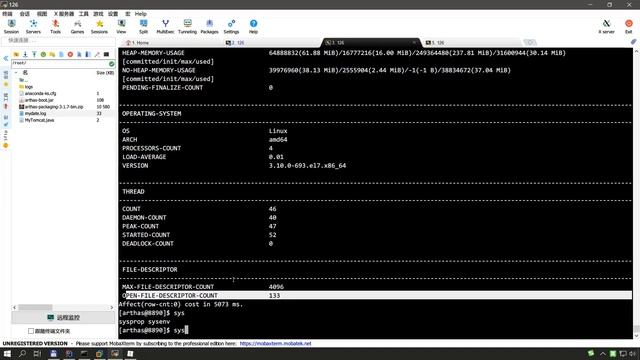Select the MyTomcat.java file
The width and height of the screenshot is (640, 360).
point(39,120)
